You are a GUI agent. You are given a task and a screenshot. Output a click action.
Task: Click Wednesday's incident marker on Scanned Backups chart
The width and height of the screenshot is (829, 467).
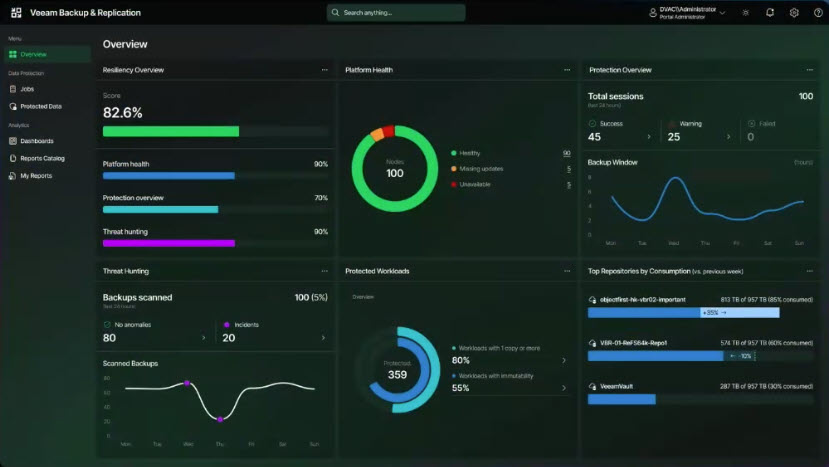click(x=187, y=383)
